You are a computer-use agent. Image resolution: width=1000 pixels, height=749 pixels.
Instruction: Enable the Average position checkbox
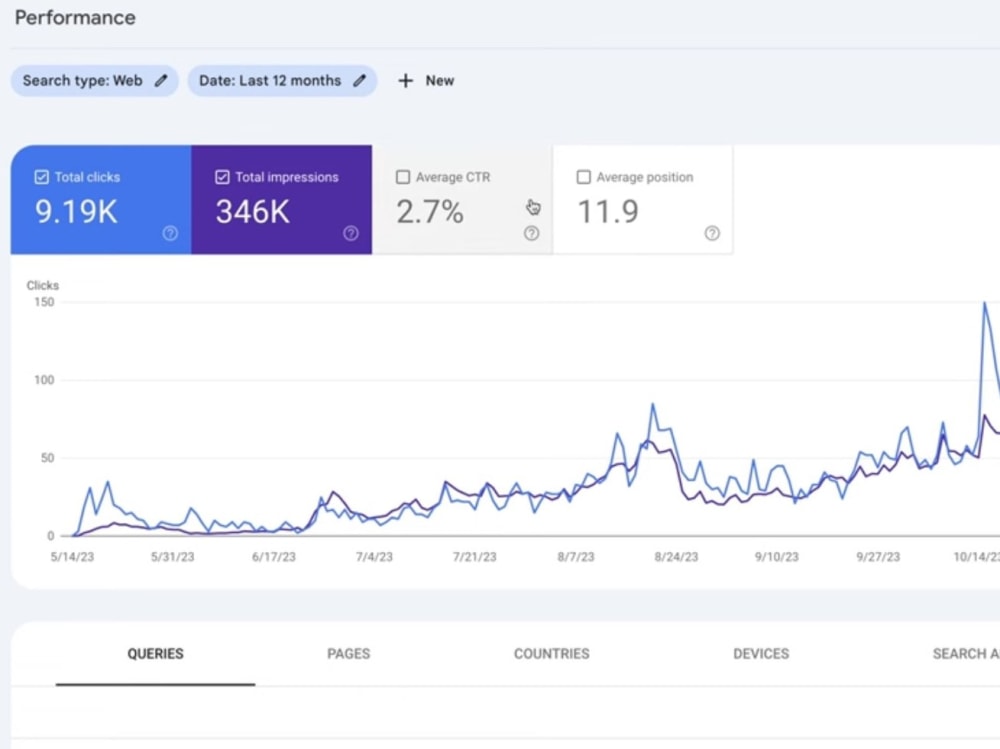coord(584,177)
